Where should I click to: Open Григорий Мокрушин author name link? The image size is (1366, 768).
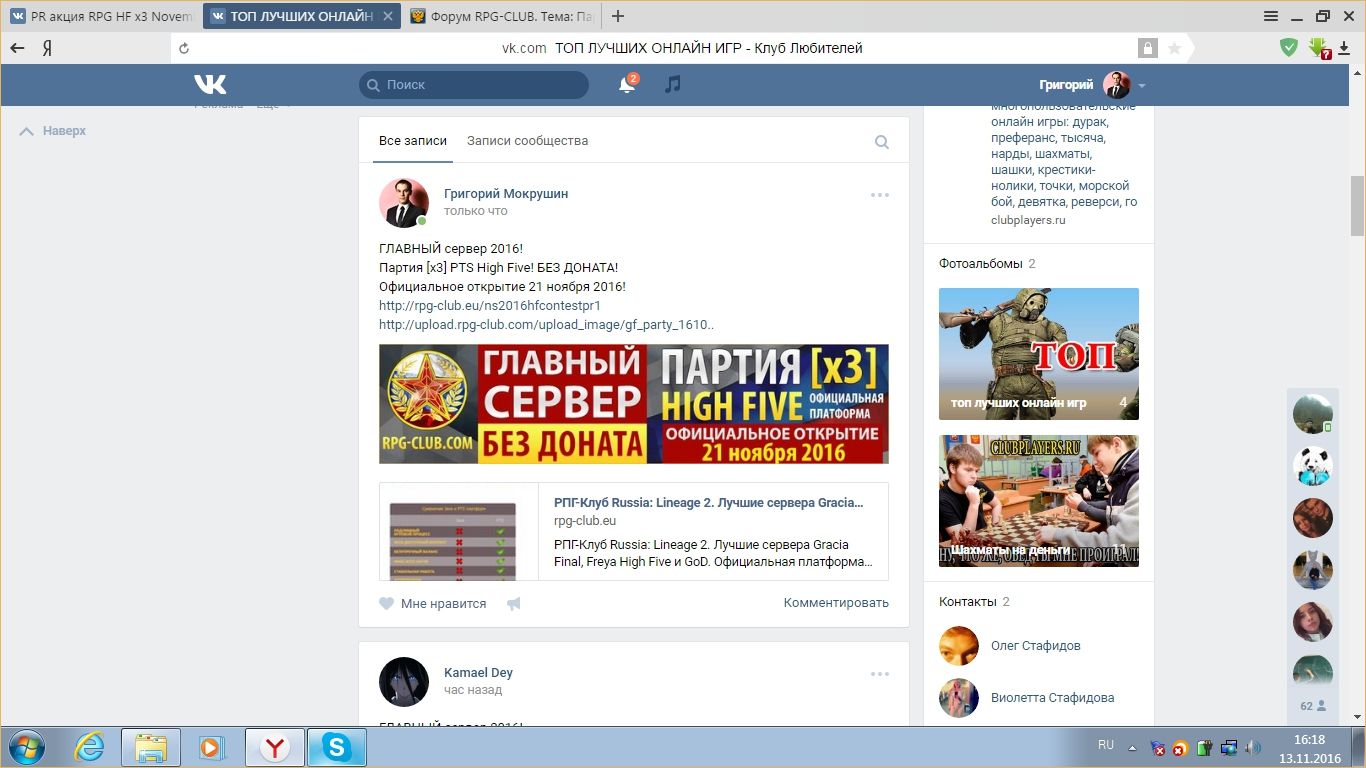506,194
